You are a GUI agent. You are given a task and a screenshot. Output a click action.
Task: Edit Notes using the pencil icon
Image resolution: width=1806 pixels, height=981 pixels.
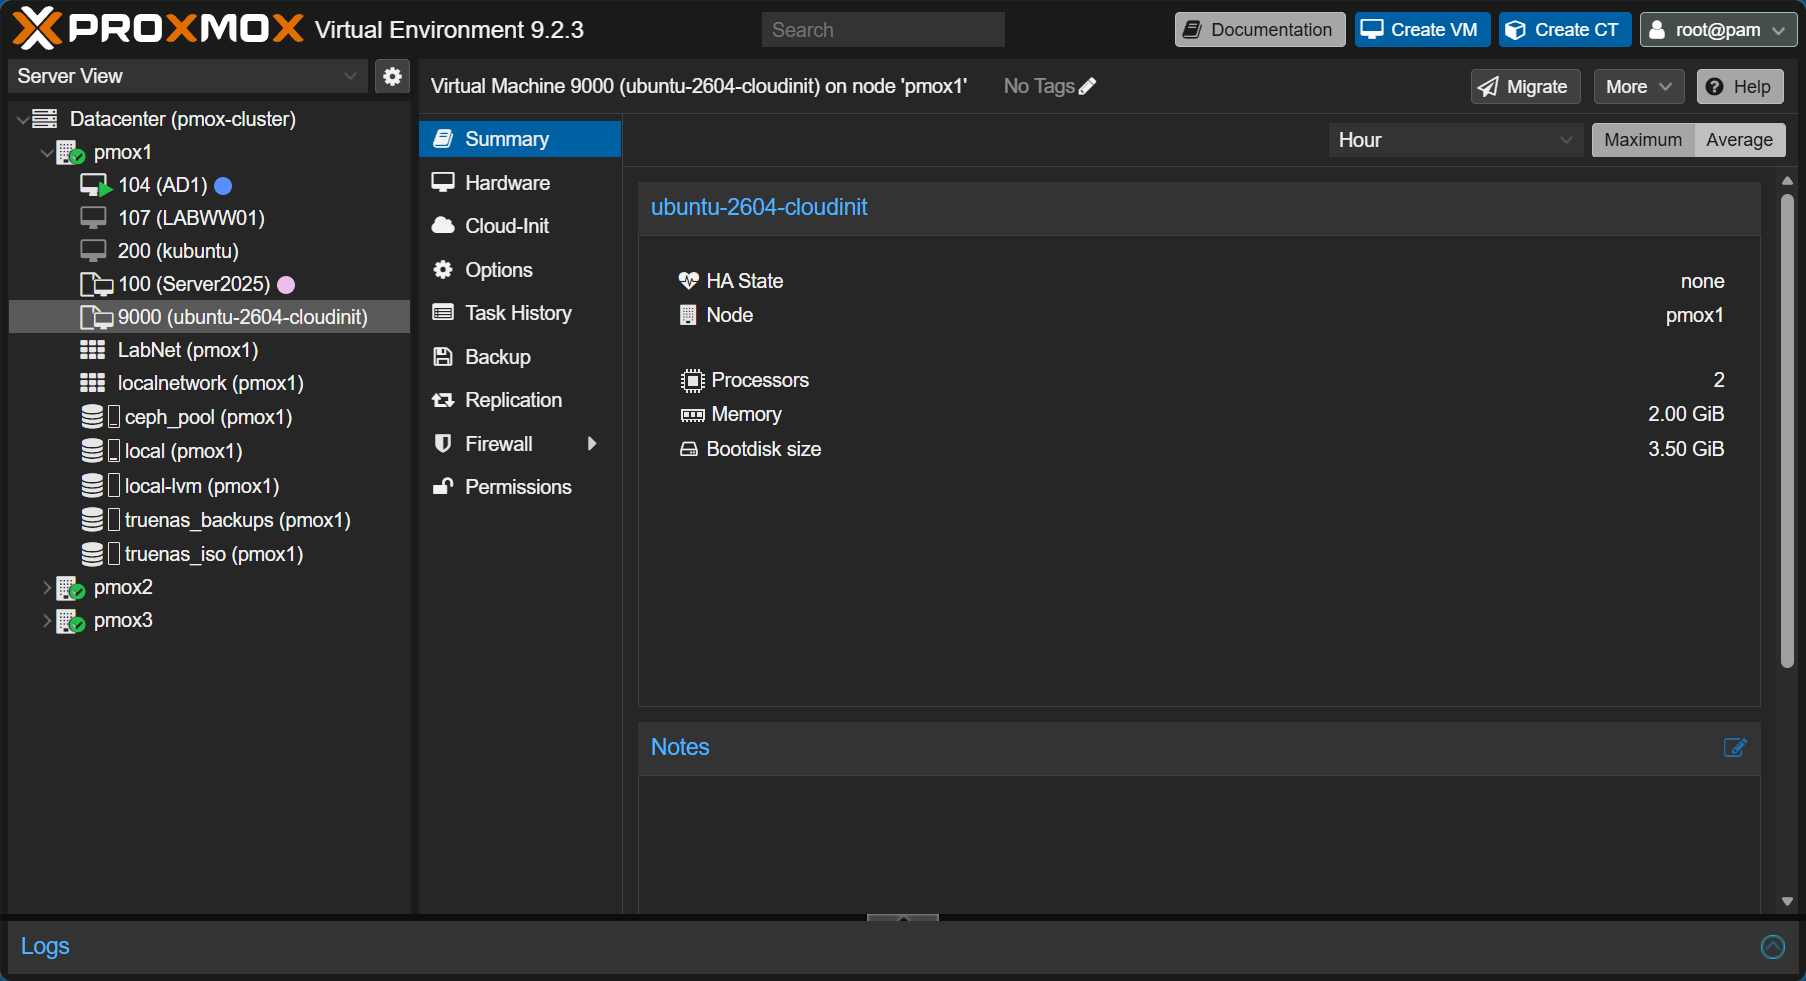[x=1735, y=747]
